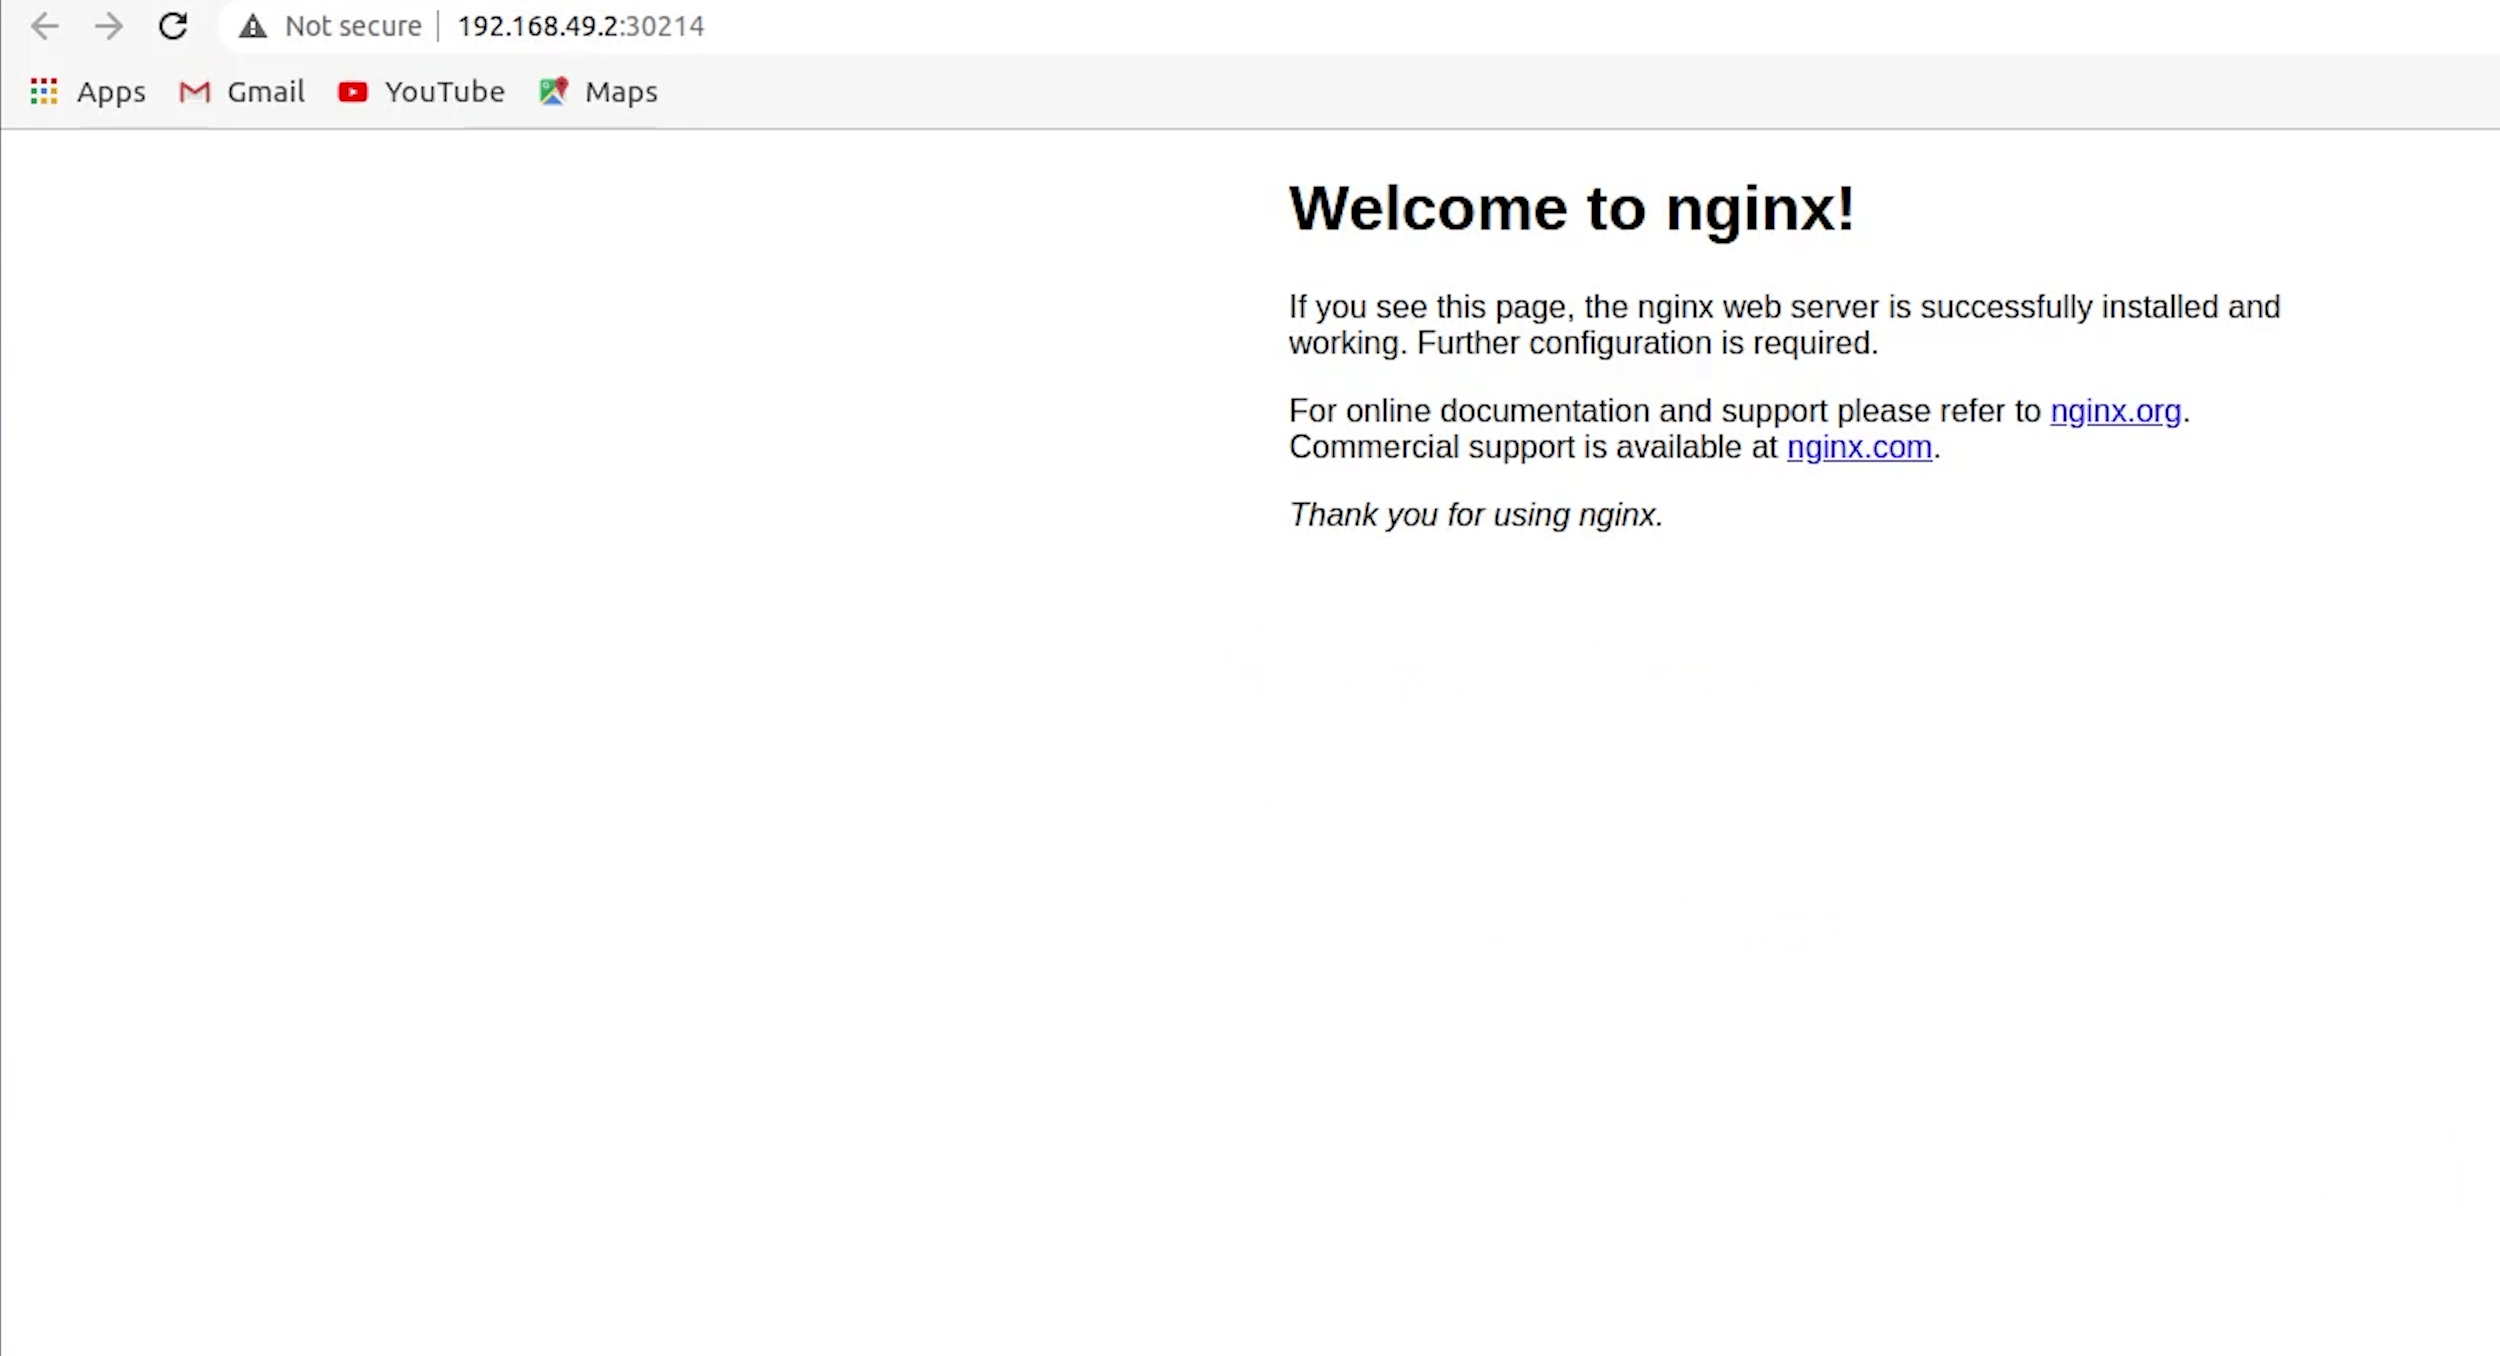Click the Maps pin icon
The image size is (2500, 1356).
553,92
